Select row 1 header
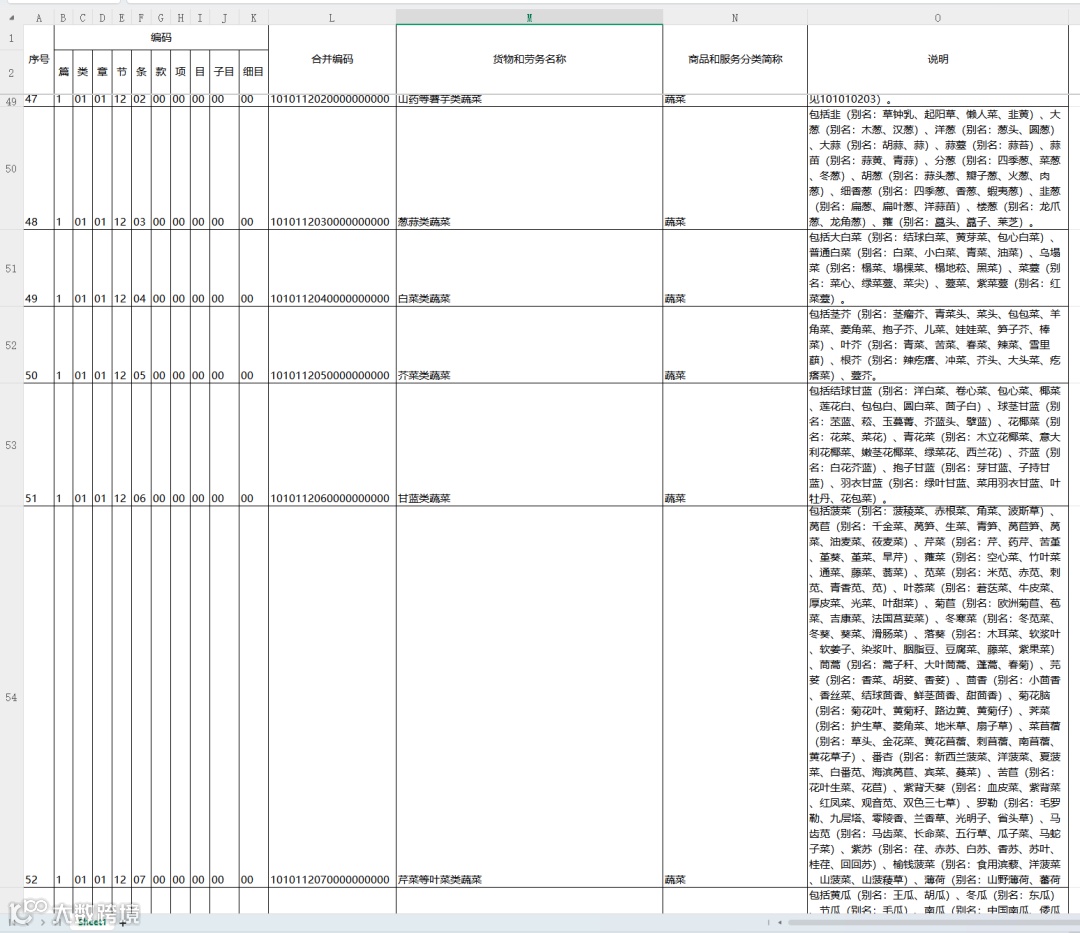Image resolution: width=1080 pixels, height=933 pixels. (x=11, y=38)
